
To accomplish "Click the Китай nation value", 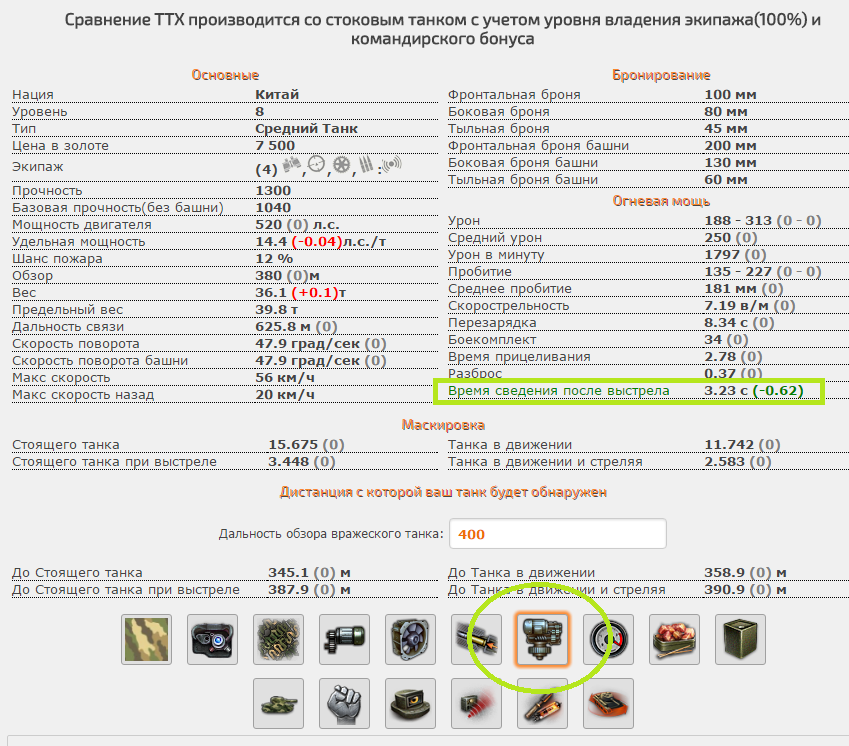I will point(277,94).
